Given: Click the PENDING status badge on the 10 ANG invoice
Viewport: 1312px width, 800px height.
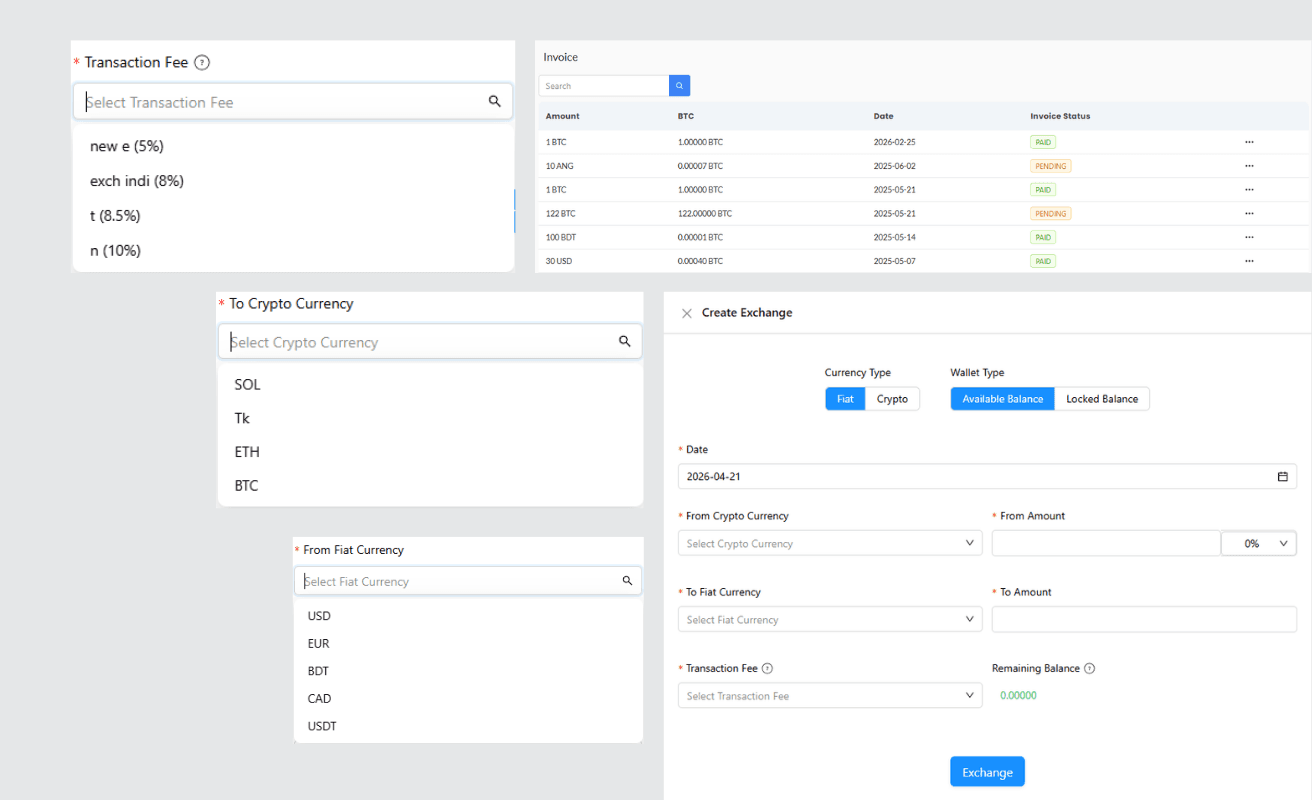Looking at the screenshot, I should (1050, 165).
